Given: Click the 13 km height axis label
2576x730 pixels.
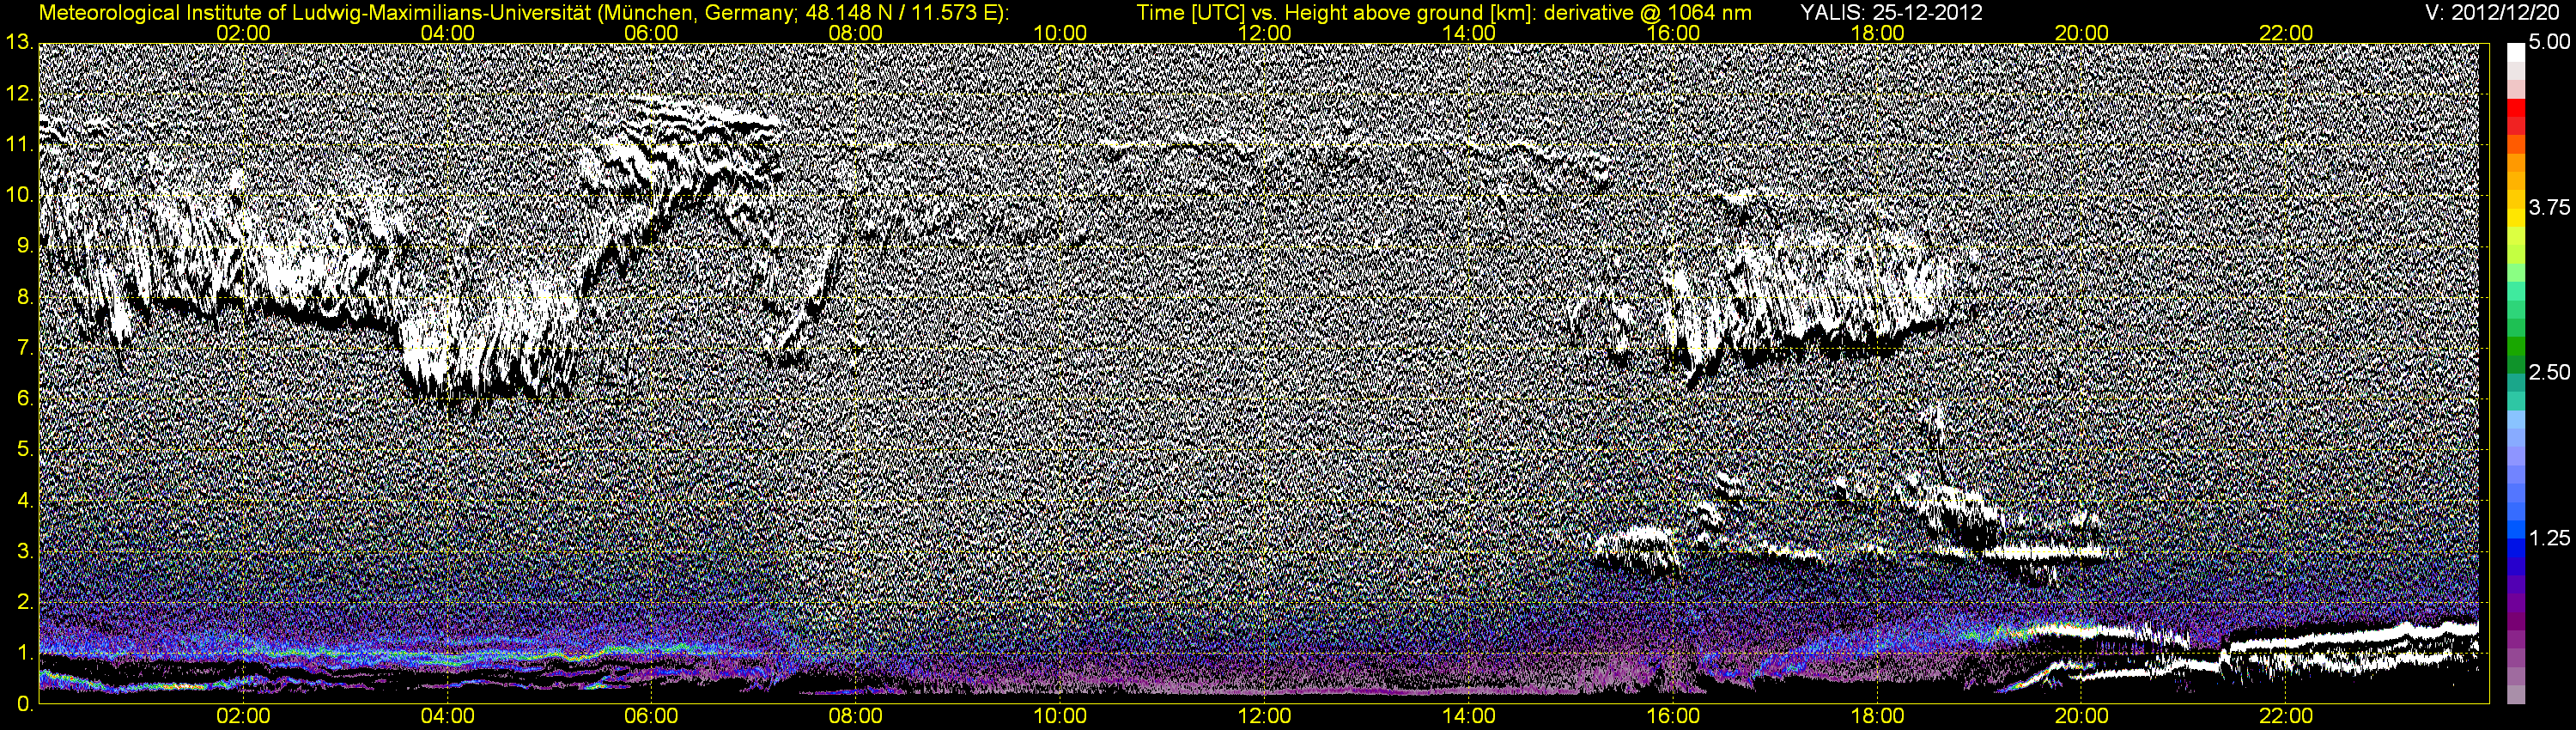Looking at the screenshot, I should coord(19,43).
